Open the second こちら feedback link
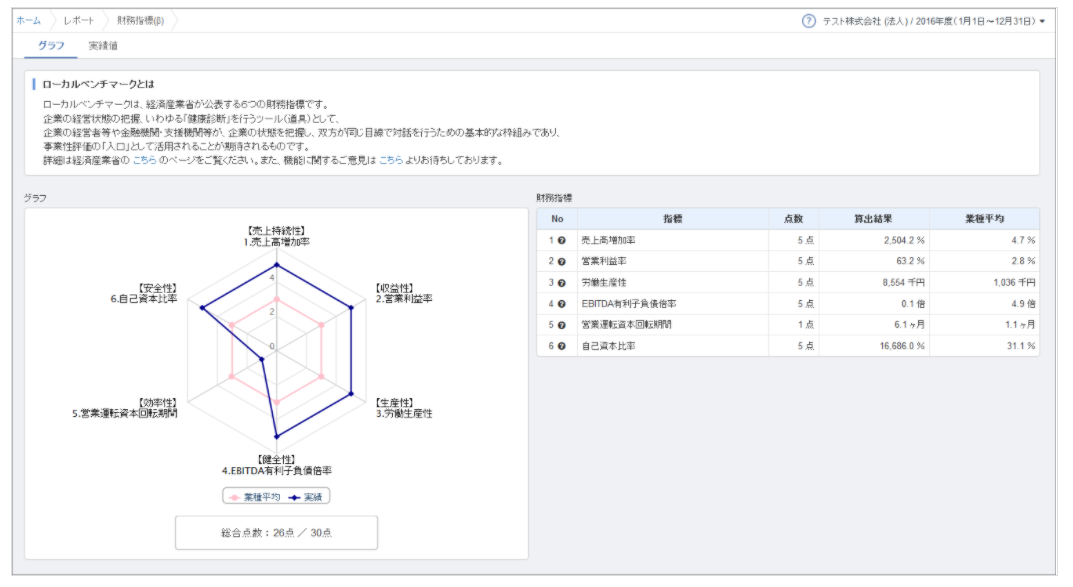Screen dimensions: 1073x587 pos(390,160)
